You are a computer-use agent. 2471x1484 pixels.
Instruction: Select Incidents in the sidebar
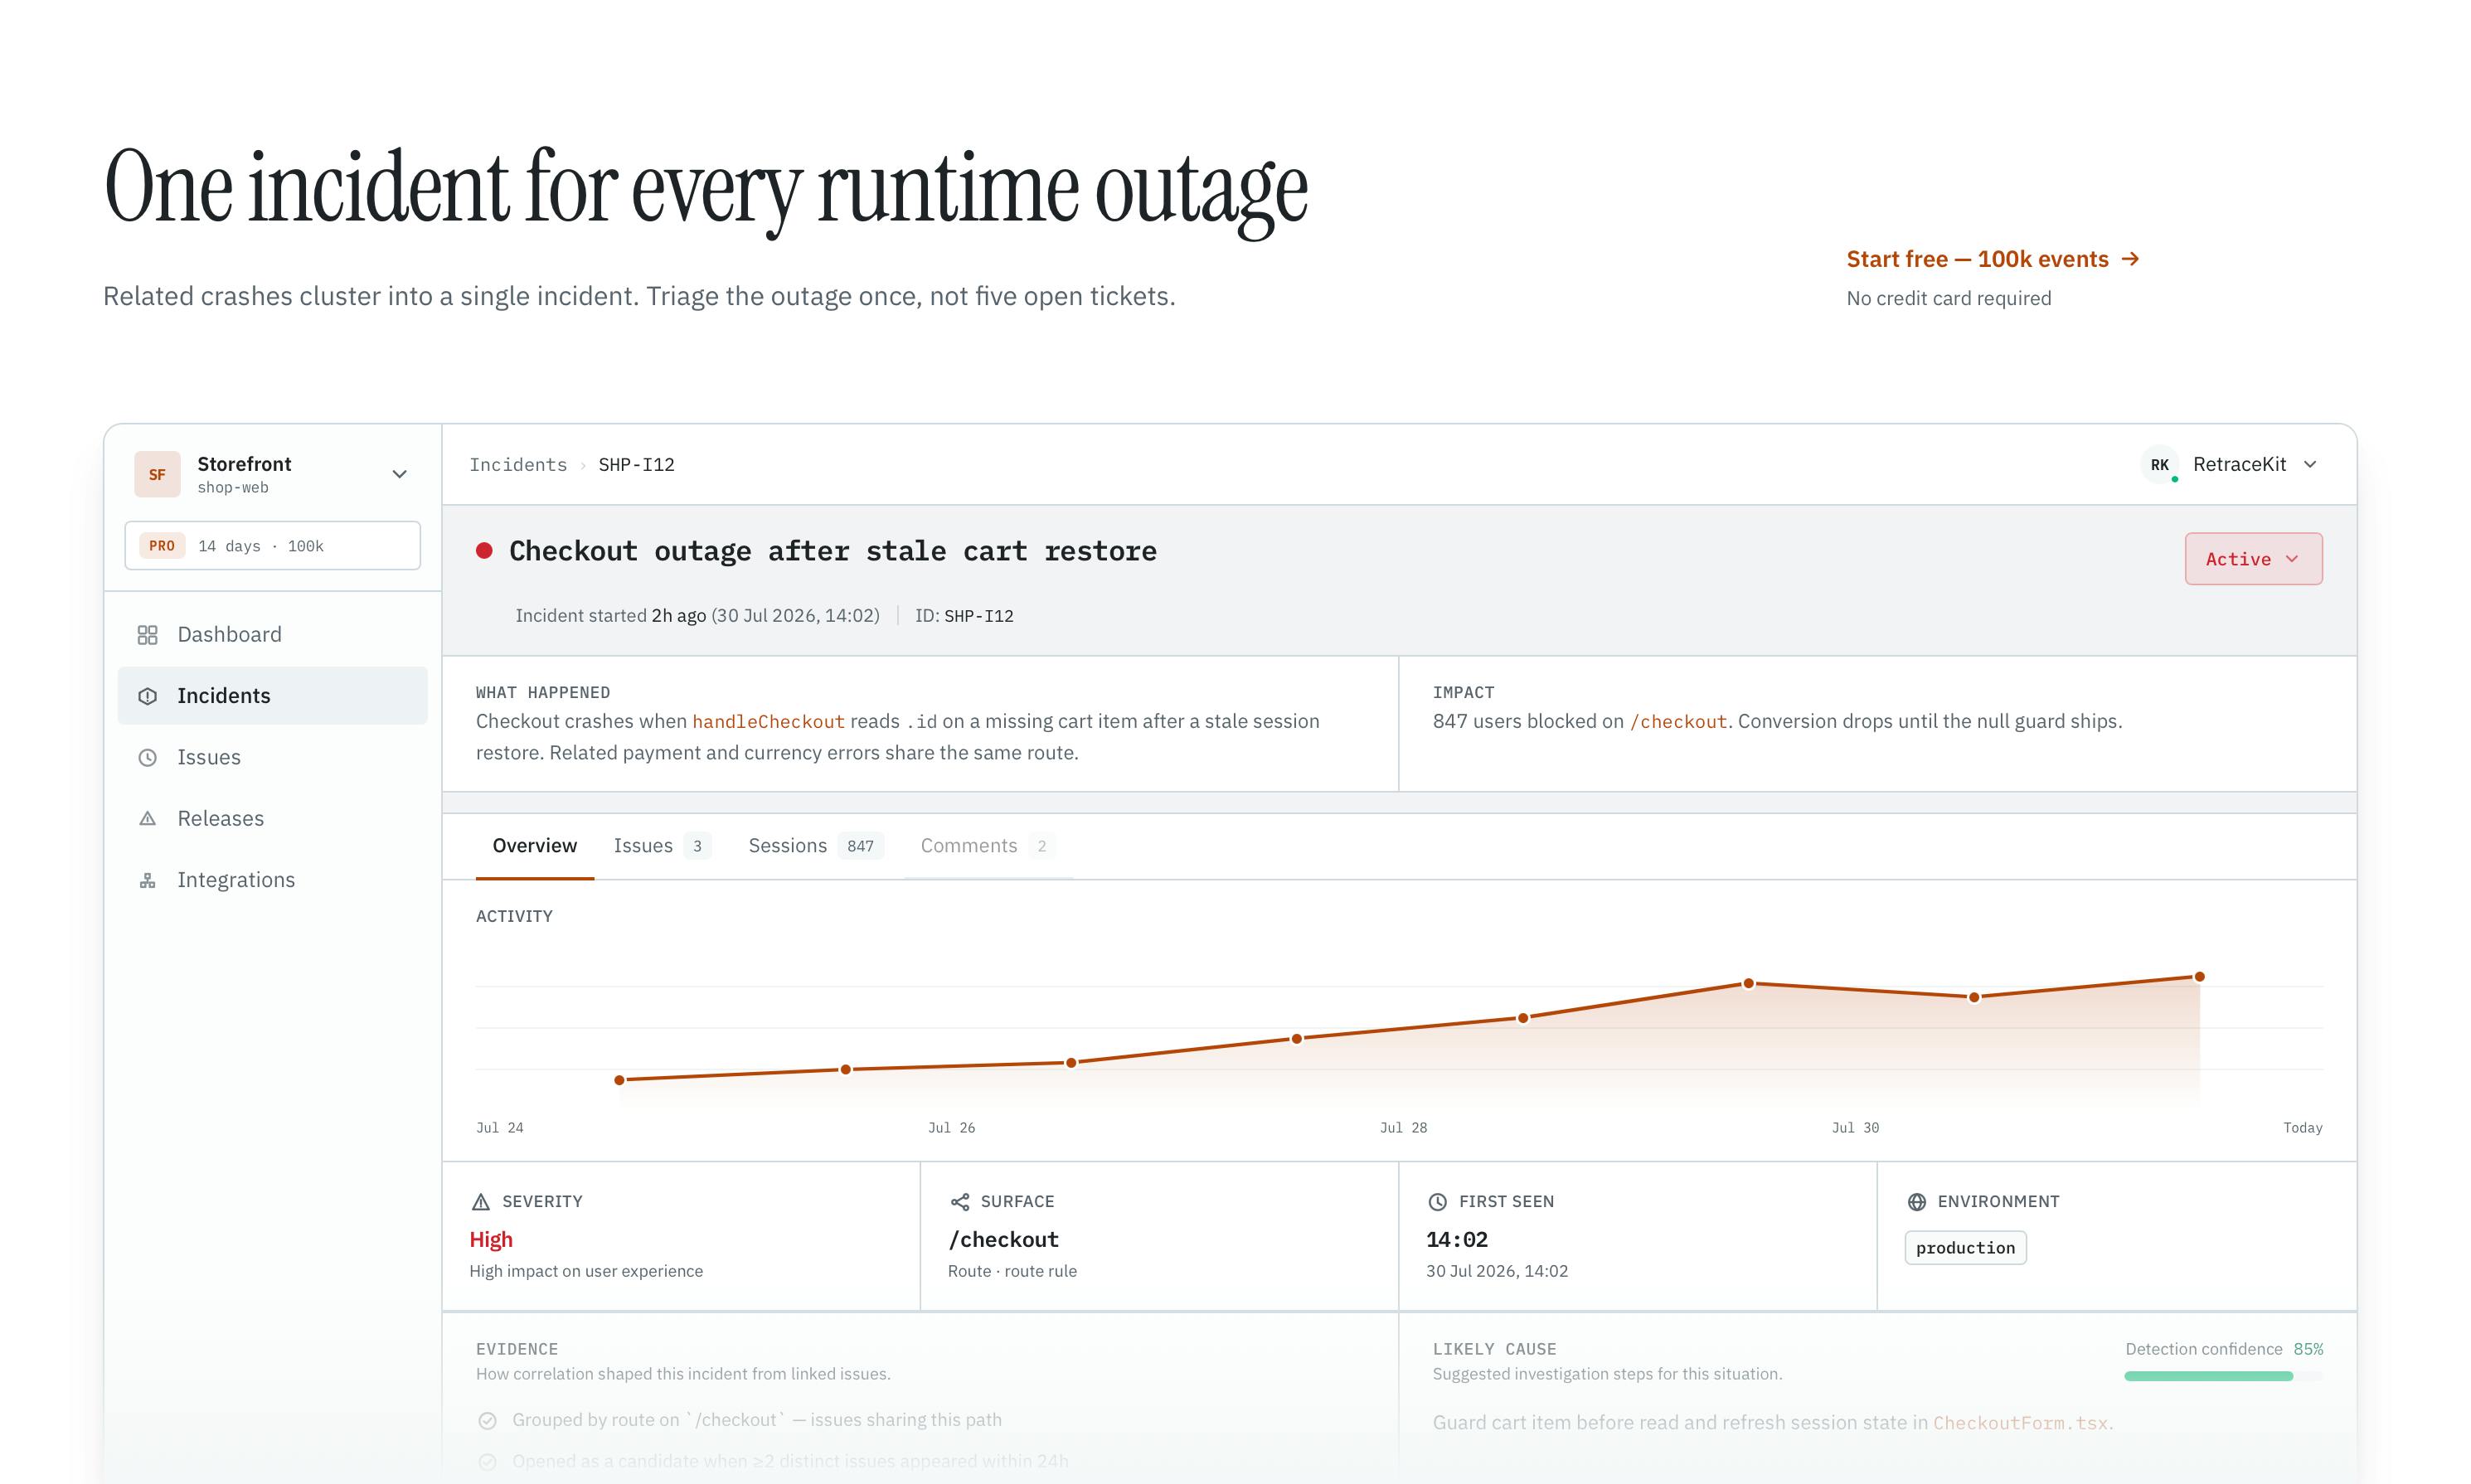[272, 696]
